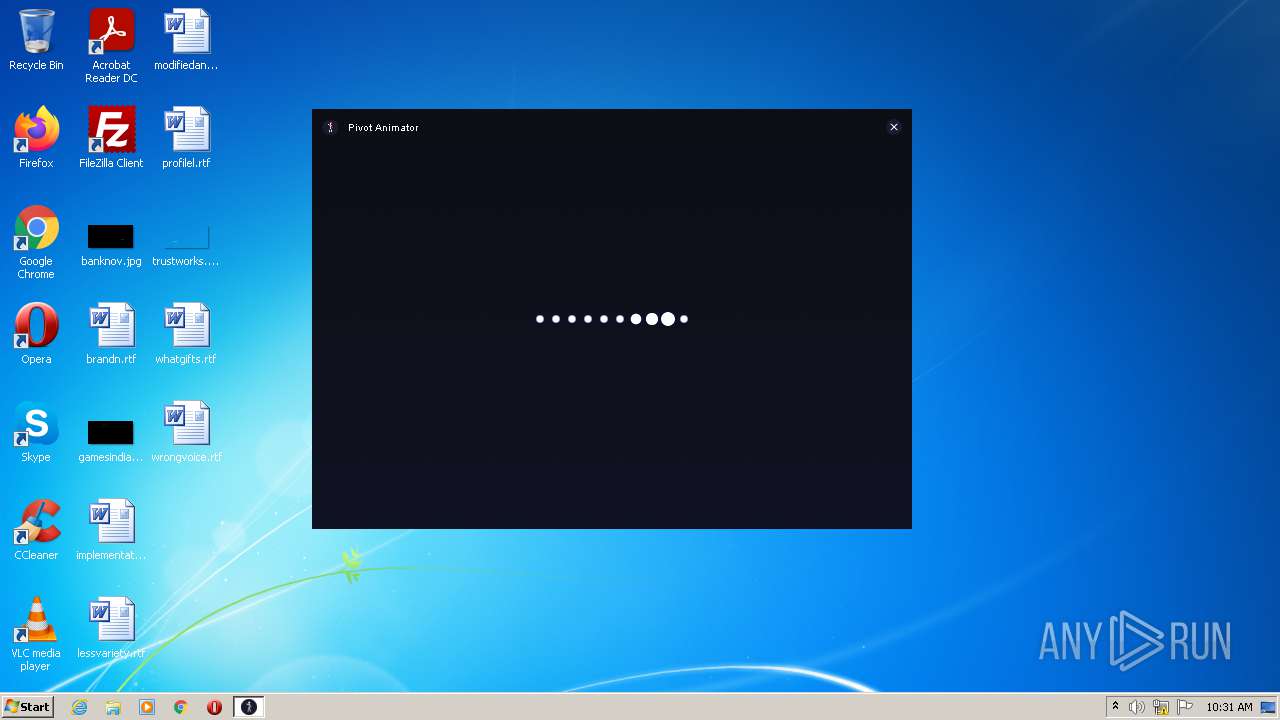Viewport: 1280px width, 720px height.
Task: Select profilel.rtf desktop file
Action: (186, 138)
